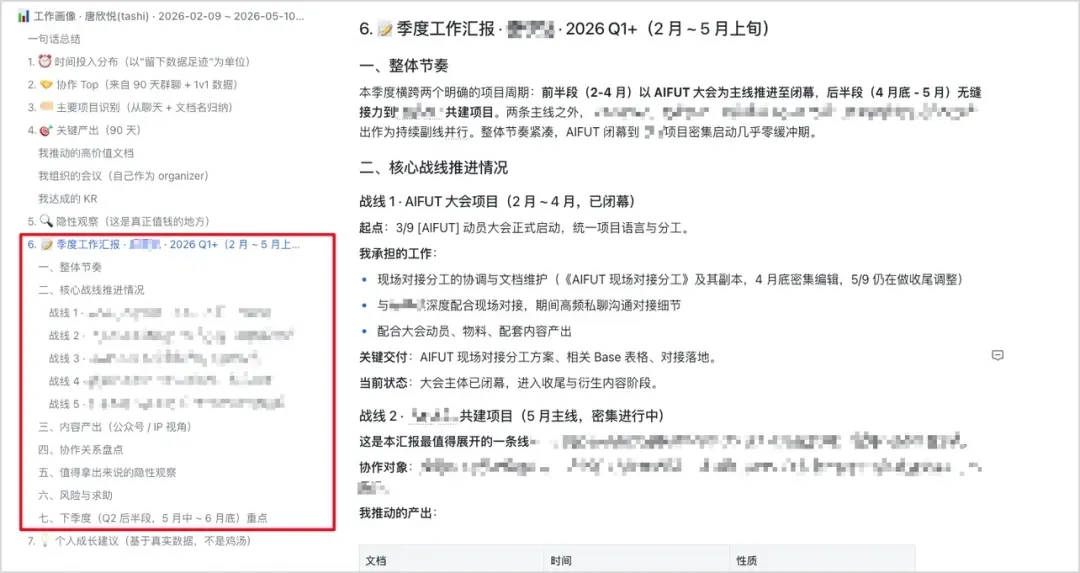Open the comment icon beside the document
Screen dimensions: 1080x573
pos(997,355)
